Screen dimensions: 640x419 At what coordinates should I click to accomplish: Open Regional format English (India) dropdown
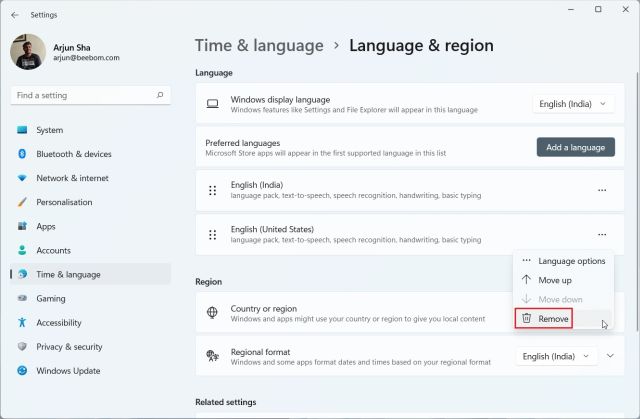click(x=556, y=357)
